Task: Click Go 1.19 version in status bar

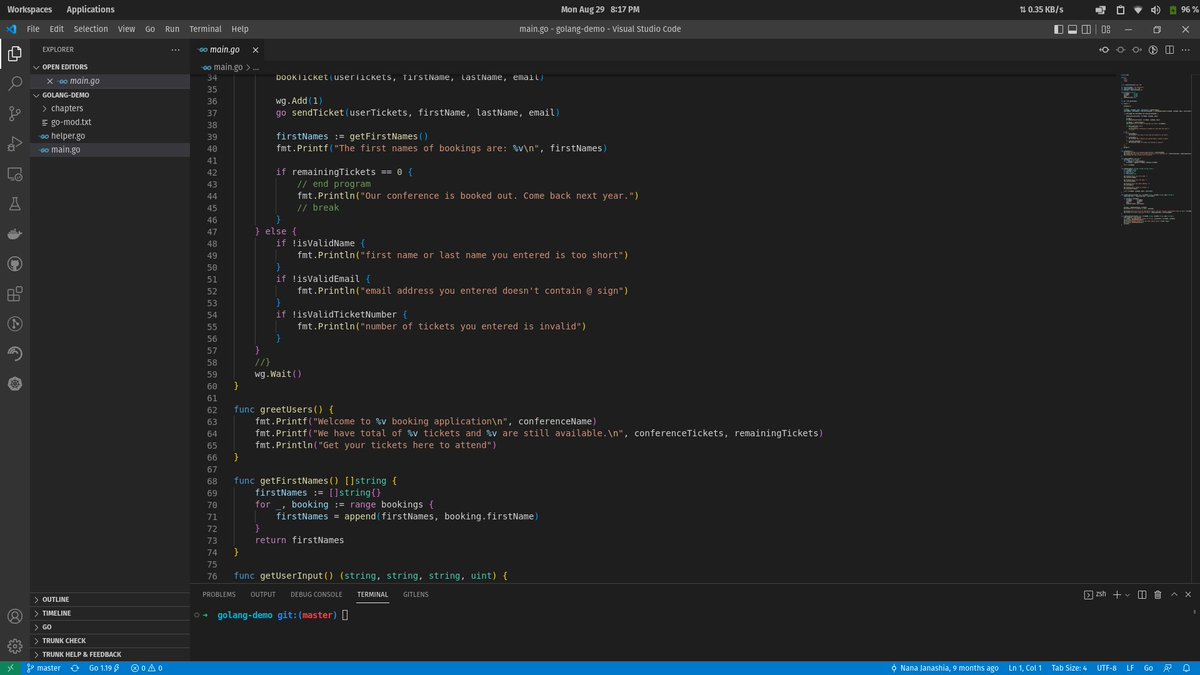Action: 105,667
